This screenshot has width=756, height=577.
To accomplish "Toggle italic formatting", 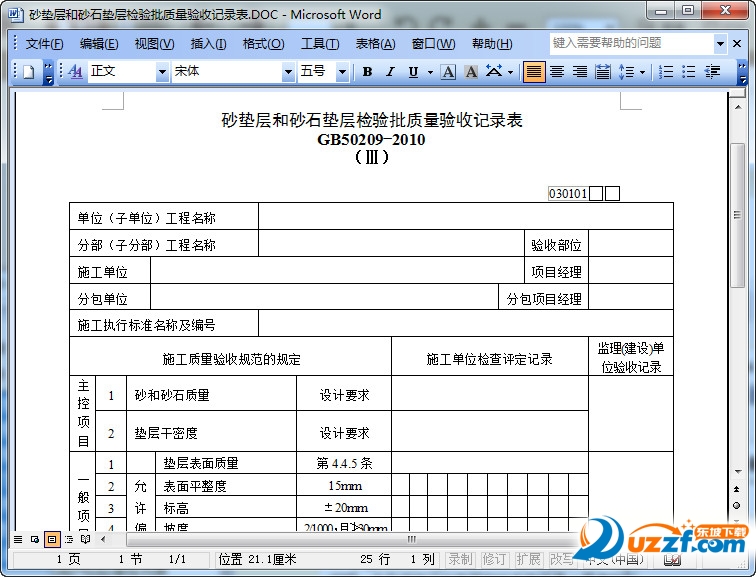I will pyautogui.click(x=390, y=72).
